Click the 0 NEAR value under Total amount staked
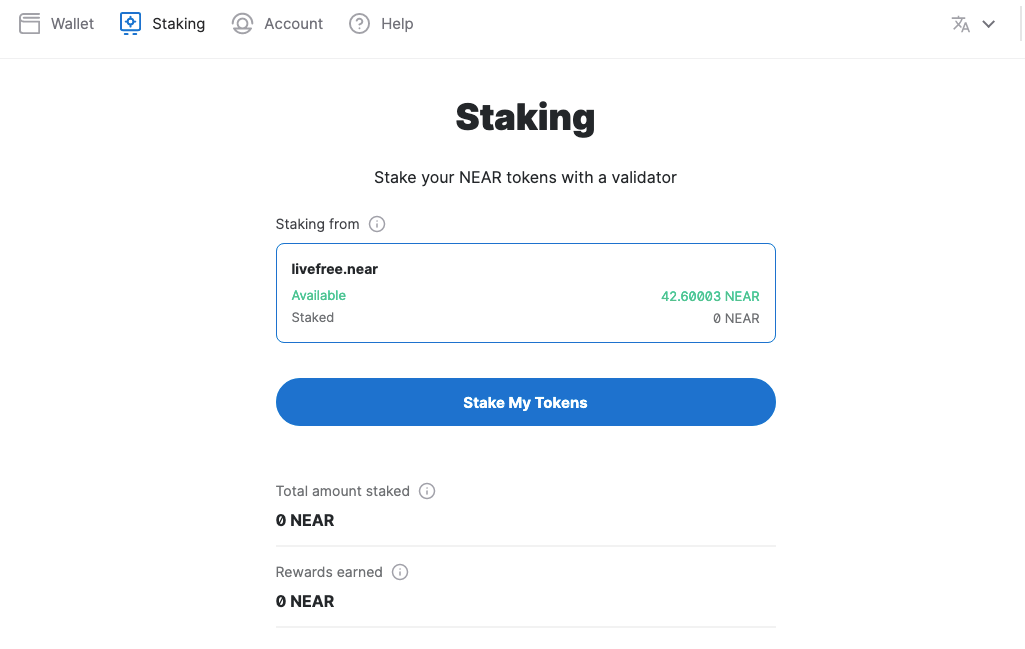 pyautogui.click(x=305, y=520)
